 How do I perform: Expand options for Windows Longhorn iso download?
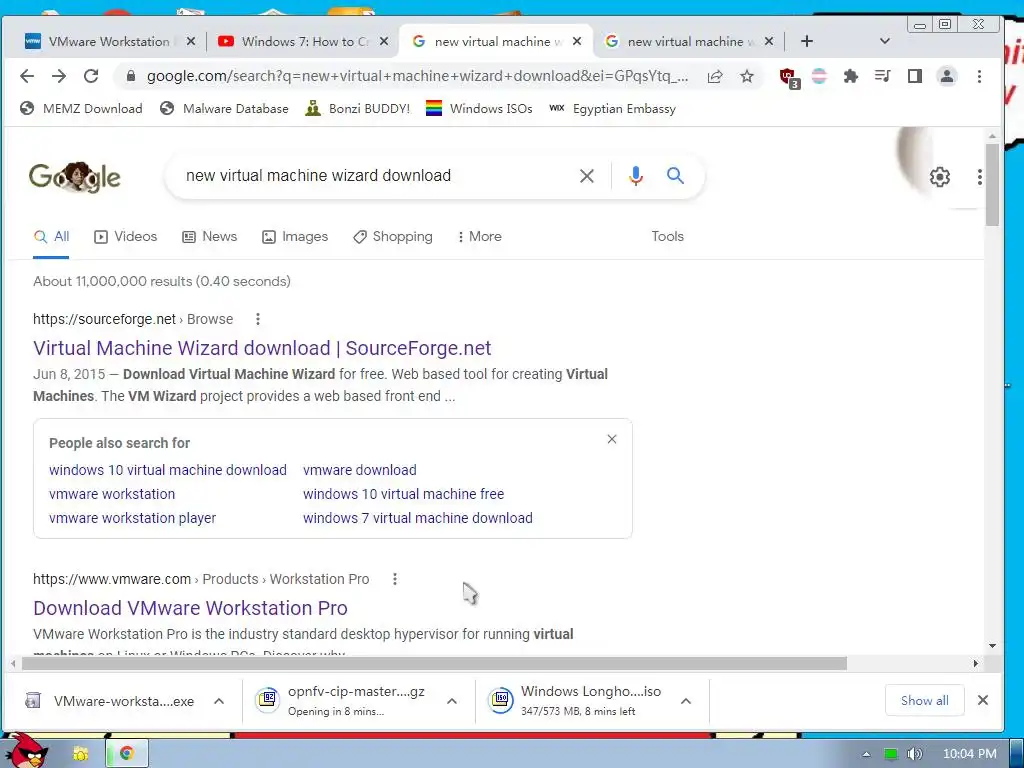point(686,701)
